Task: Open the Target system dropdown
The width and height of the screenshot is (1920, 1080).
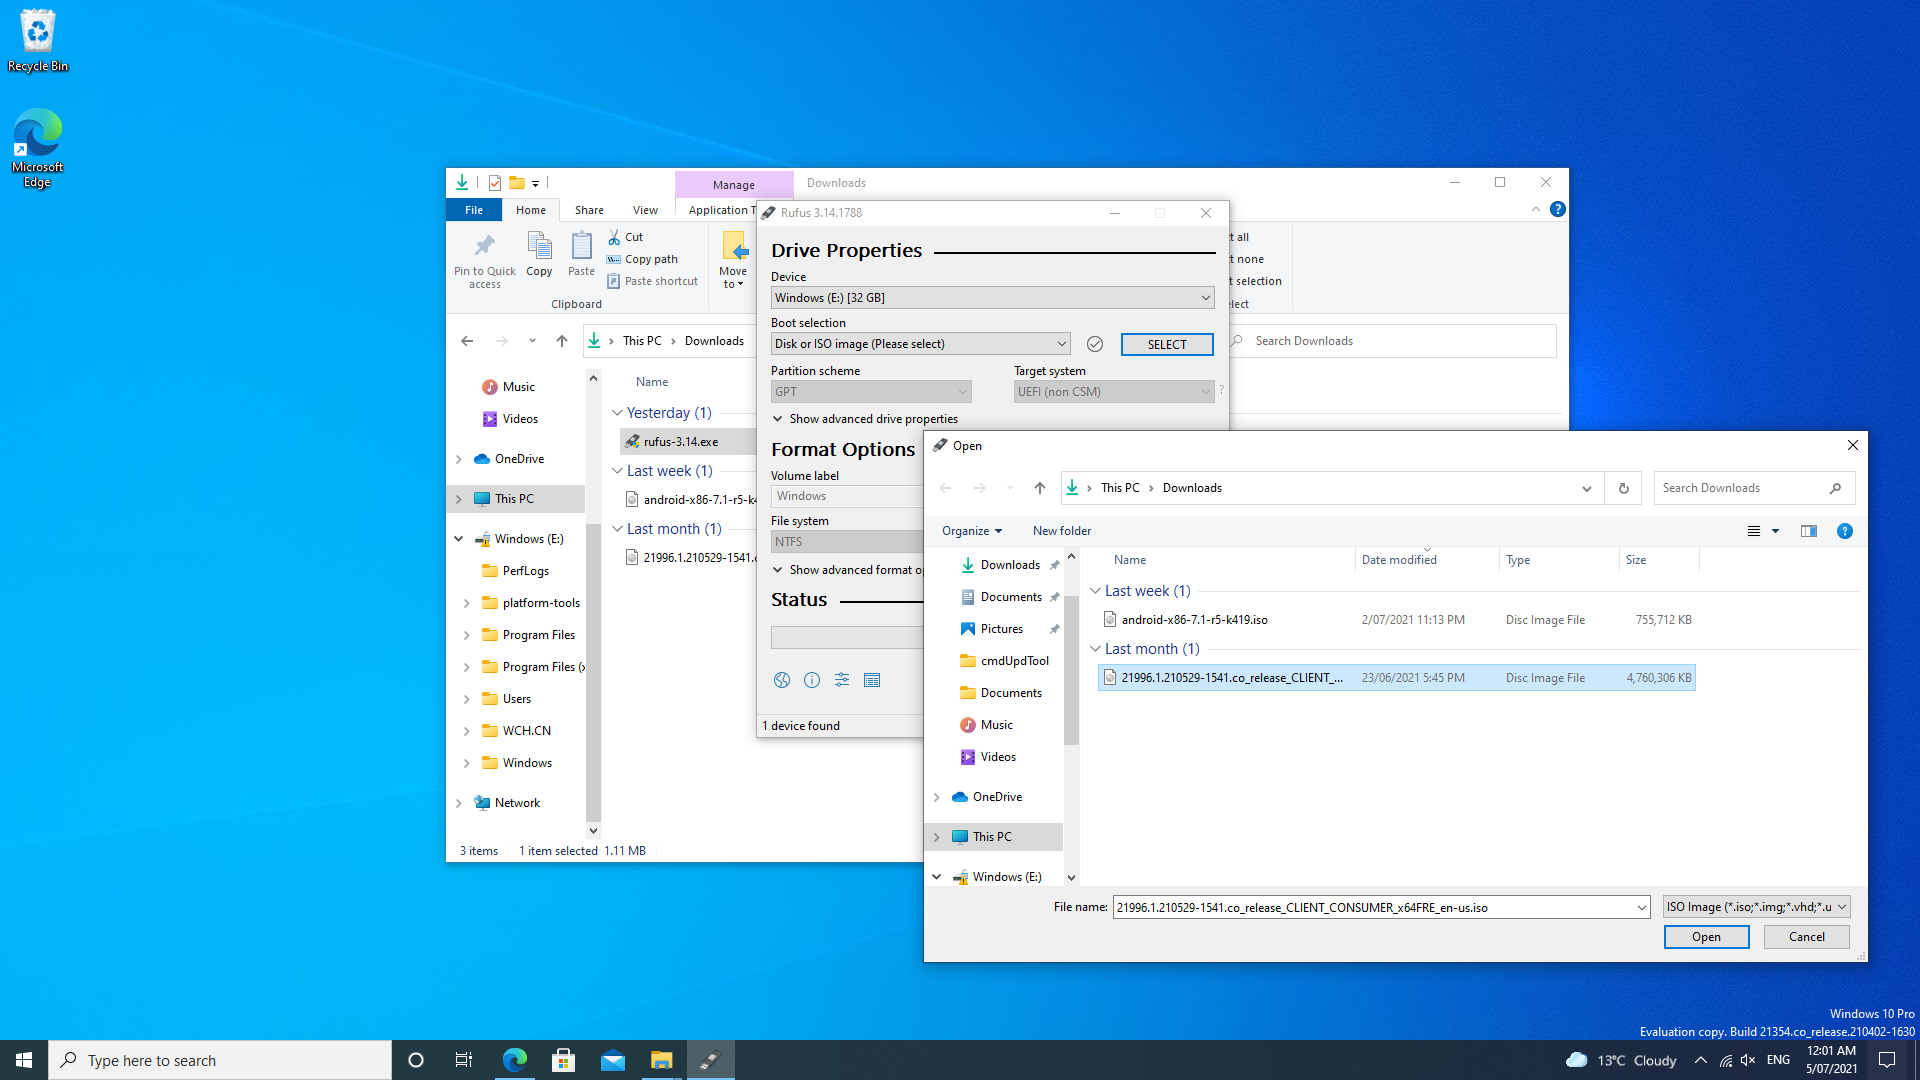Action: [x=1114, y=392]
